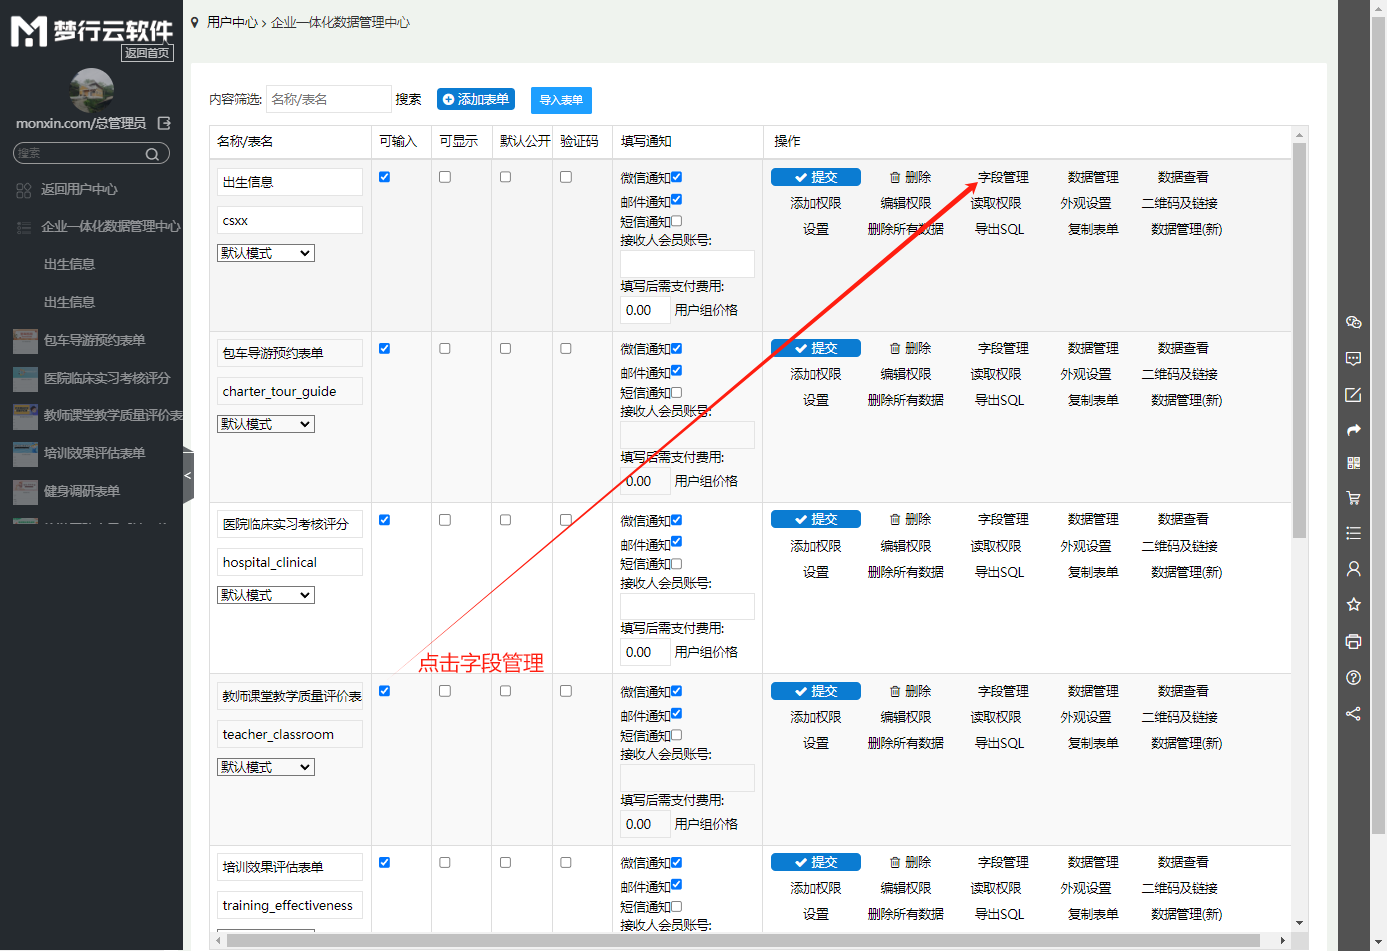
Task: Toggle 邮件通知 checkbox in 包车导游预约表单 row
Action: tap(676, 371)
